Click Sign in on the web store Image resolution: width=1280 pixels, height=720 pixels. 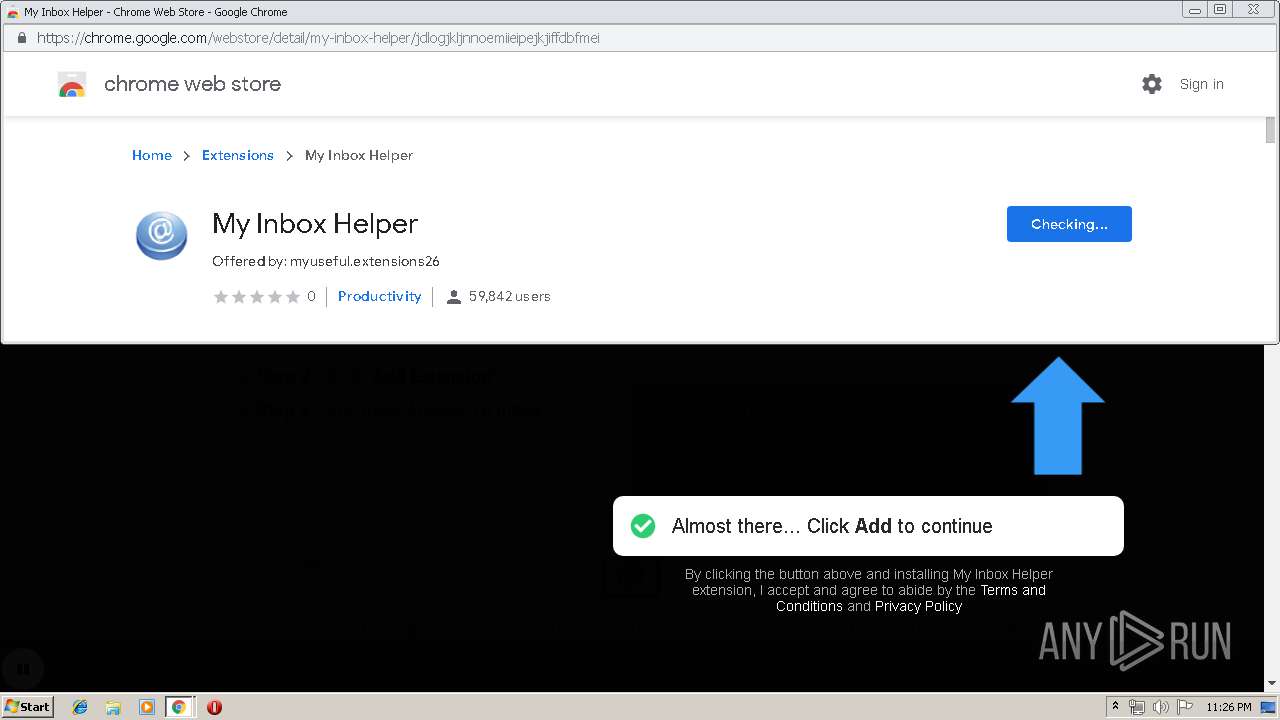[1201, 84]
